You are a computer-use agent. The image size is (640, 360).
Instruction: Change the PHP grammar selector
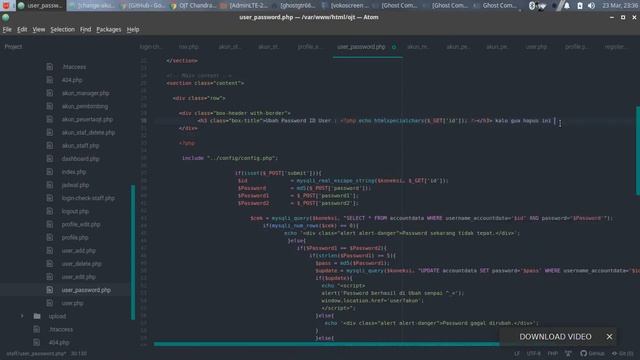pos(553,353)
